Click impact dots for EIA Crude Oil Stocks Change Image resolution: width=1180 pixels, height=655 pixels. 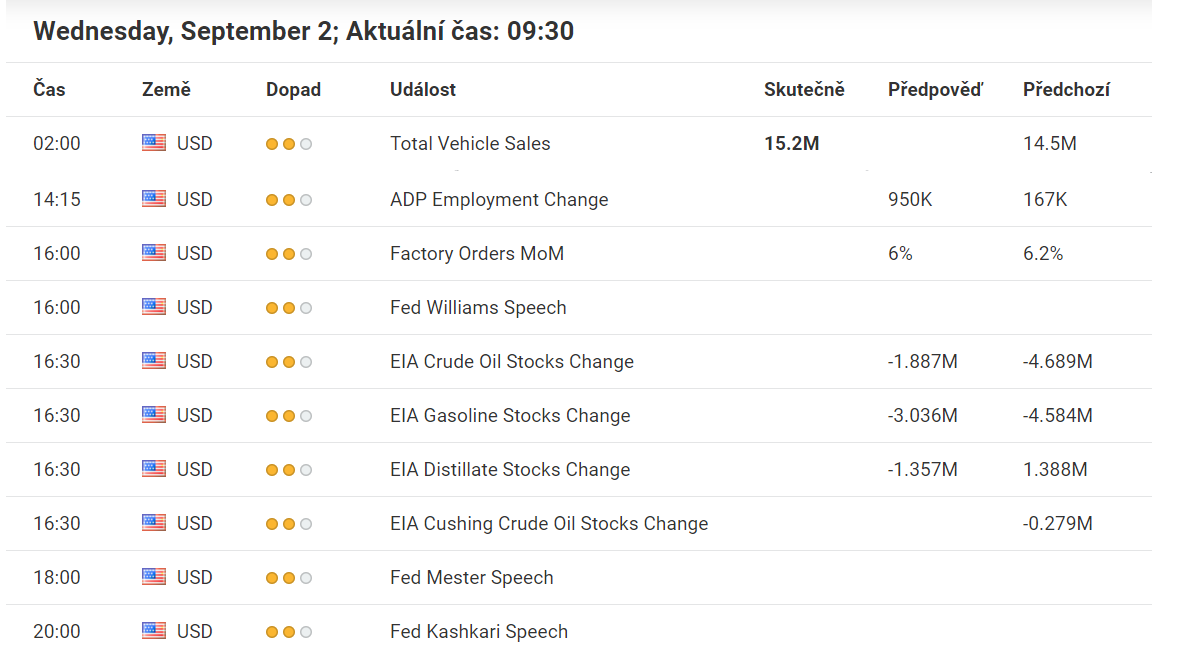click(x=289, y=362)
